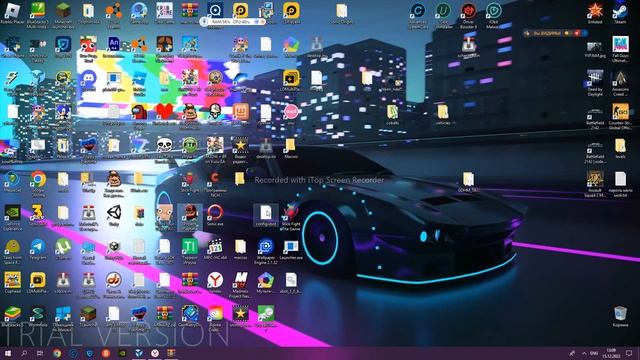Open Roblox Studio shortcut

(x=139, y=78)
